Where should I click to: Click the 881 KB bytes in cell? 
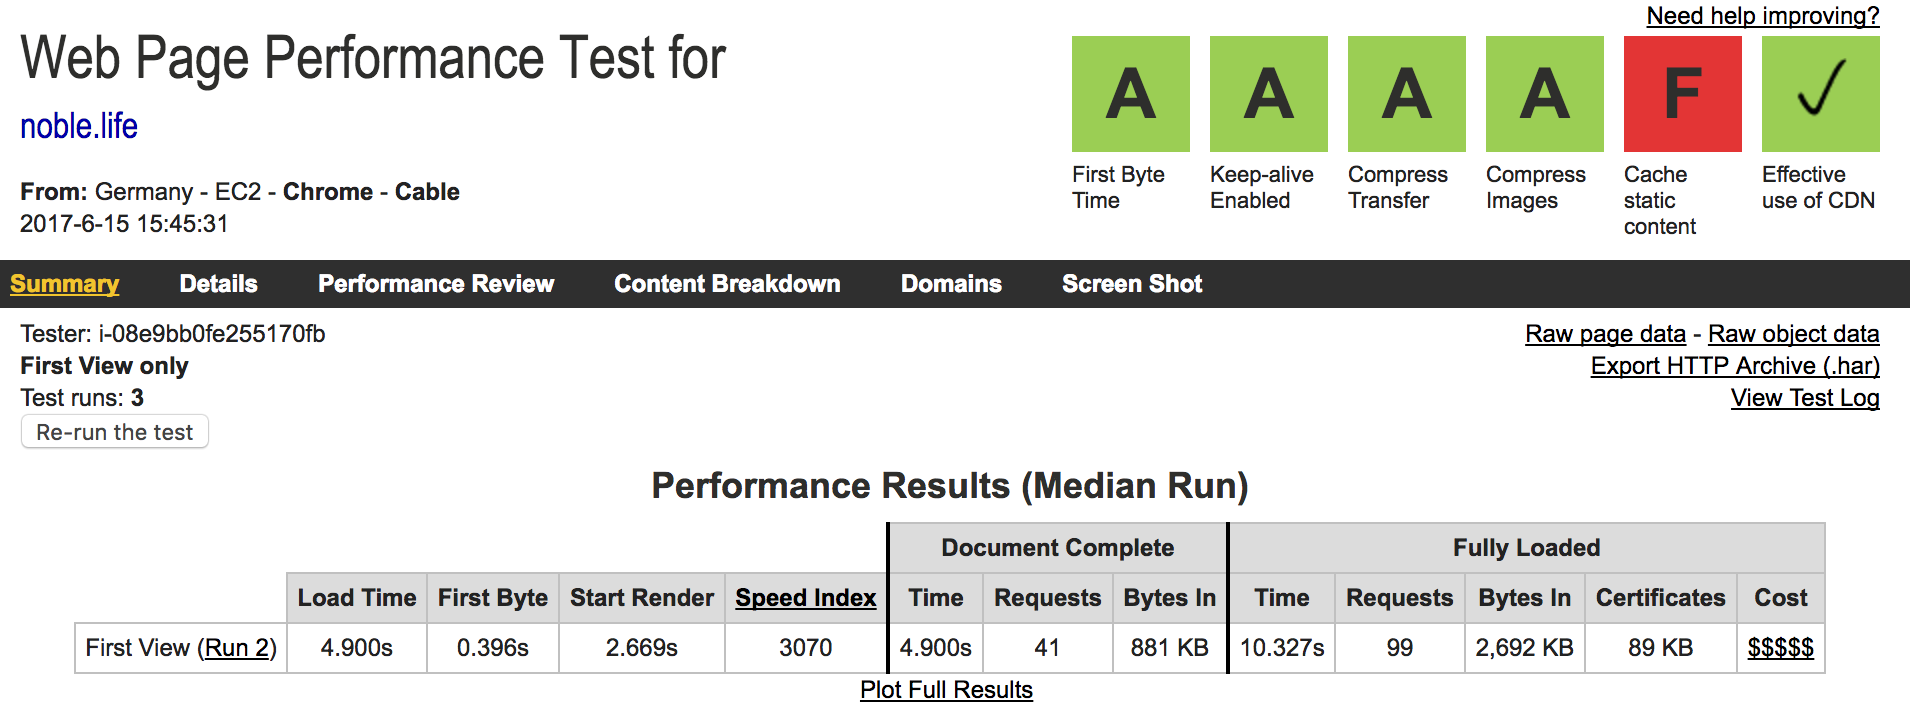tap(1170, 648)
